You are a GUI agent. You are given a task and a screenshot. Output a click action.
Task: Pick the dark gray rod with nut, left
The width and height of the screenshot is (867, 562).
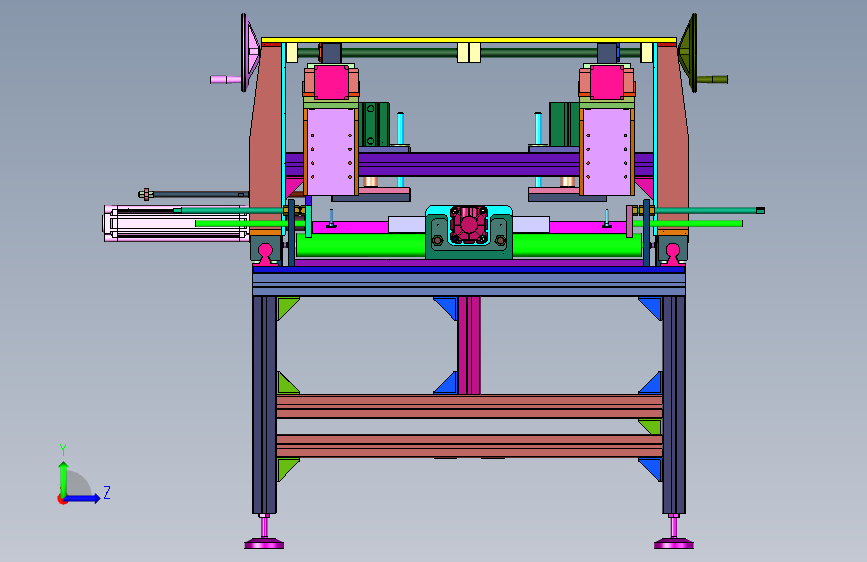coord(193,194)
